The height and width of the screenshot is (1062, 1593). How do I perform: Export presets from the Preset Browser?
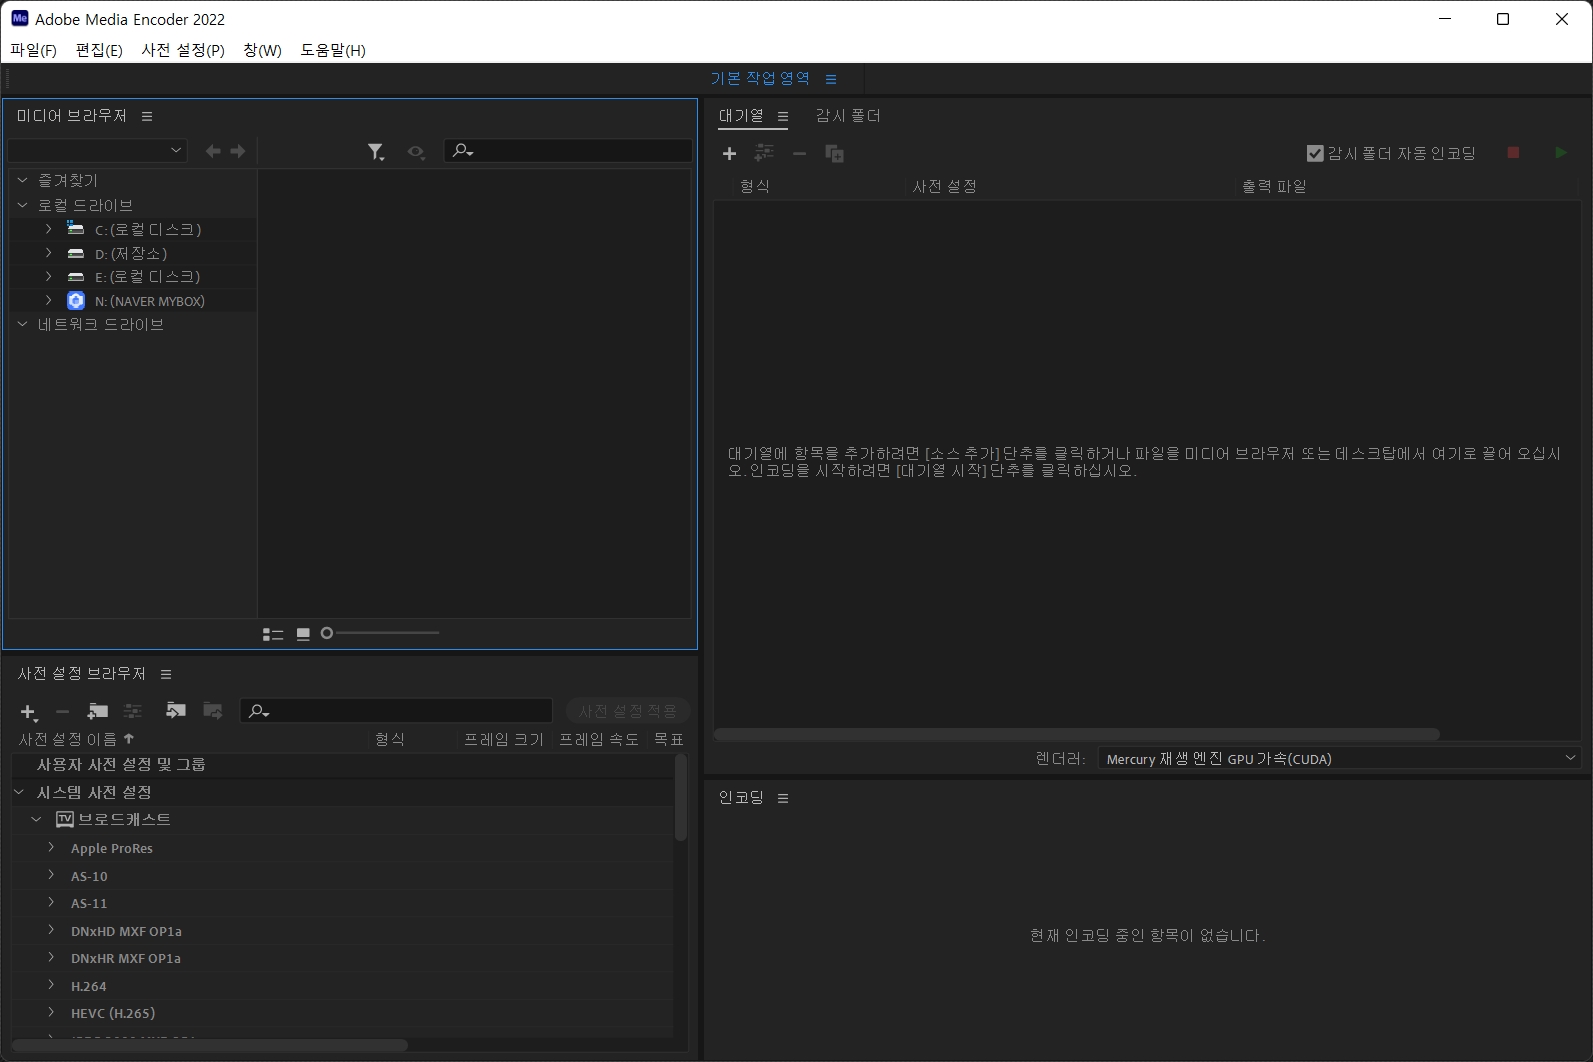(213, 710)
